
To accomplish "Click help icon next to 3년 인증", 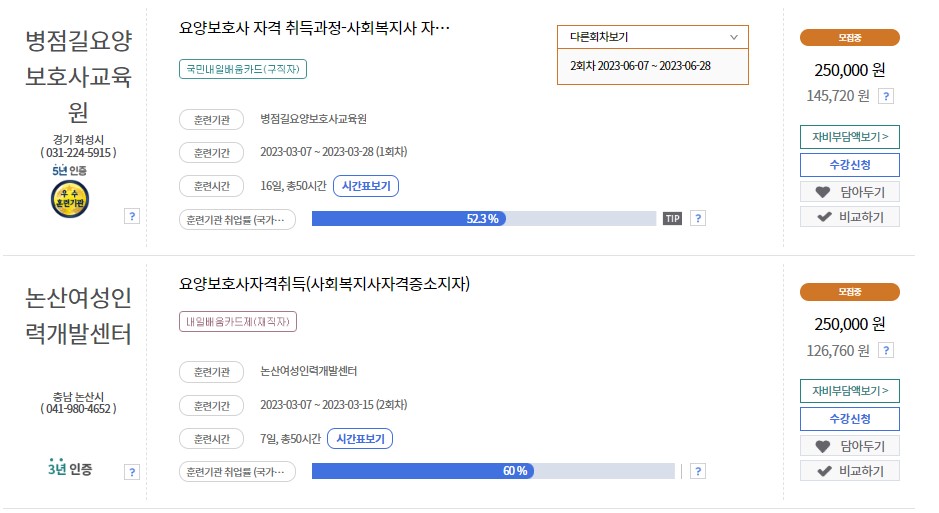I will point(132,472).
